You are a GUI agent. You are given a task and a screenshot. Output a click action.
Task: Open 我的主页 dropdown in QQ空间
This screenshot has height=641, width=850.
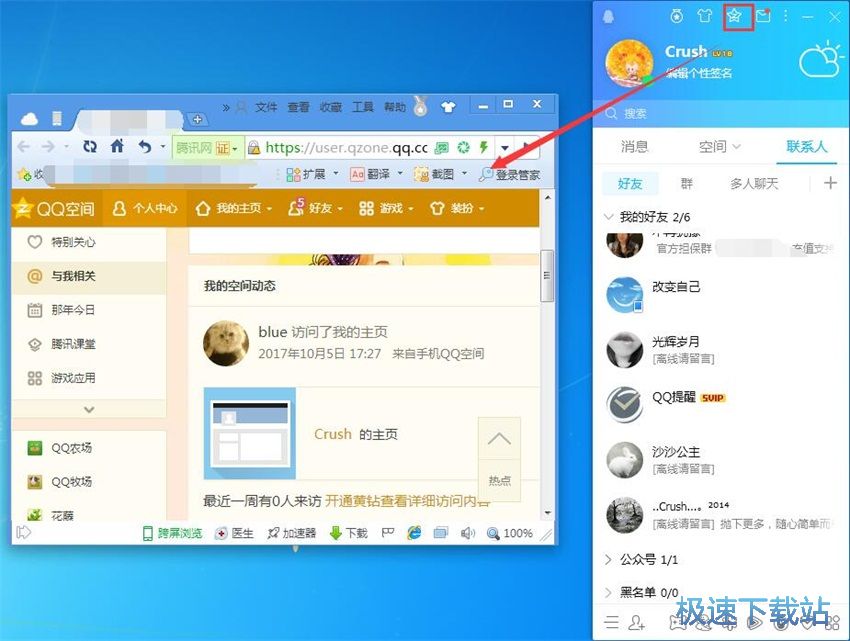point(234,208)
